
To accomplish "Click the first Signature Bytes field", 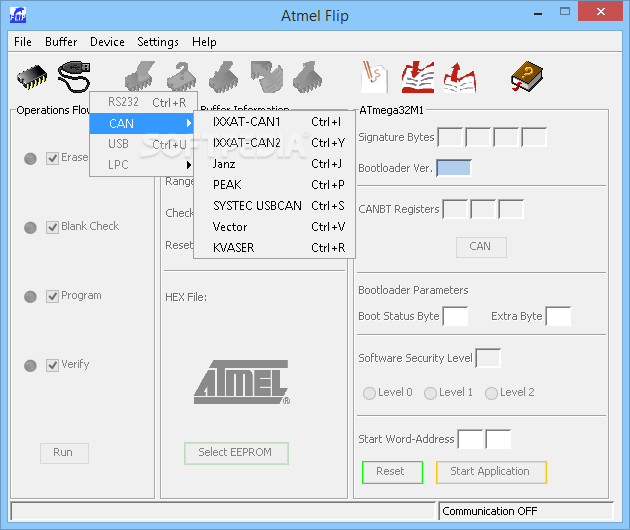I will point(450,137).
